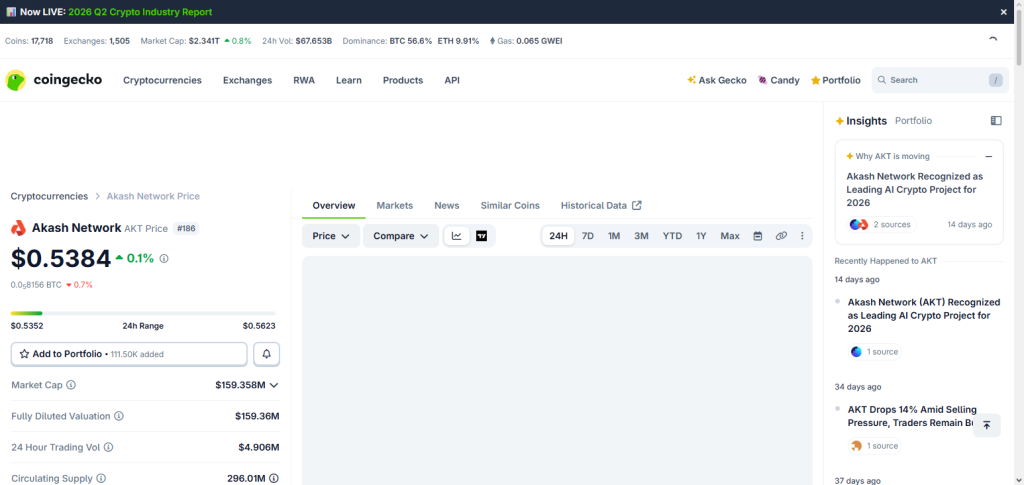The image size is (1024, 485).
Task: Open the Exchanges menu
Action: pyautogui.click(x=248, y=80)
